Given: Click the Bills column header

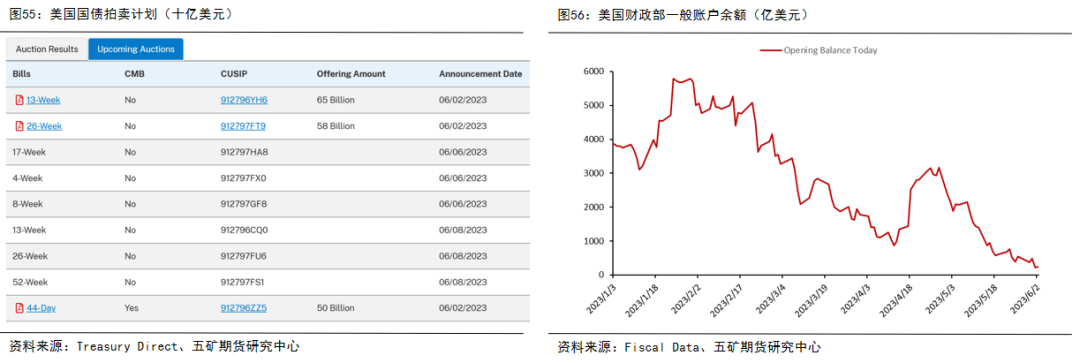Looking at the screenshot, I should pos(21,74).
